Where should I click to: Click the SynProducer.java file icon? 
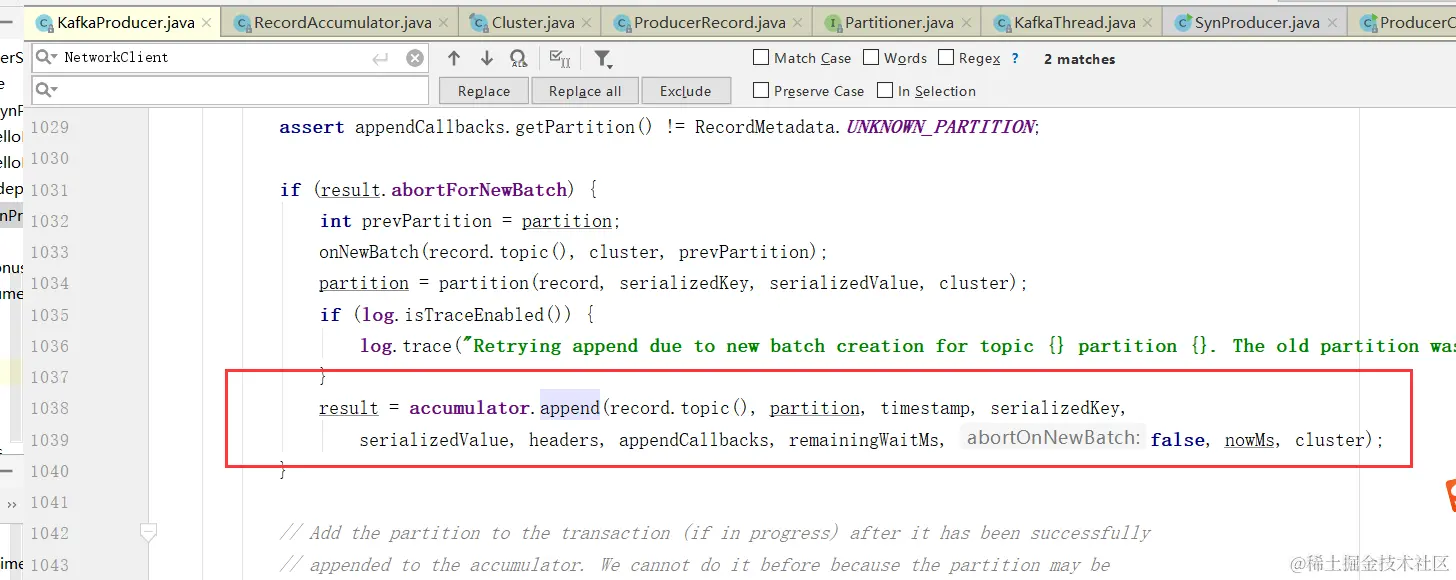pos(1182,23)
